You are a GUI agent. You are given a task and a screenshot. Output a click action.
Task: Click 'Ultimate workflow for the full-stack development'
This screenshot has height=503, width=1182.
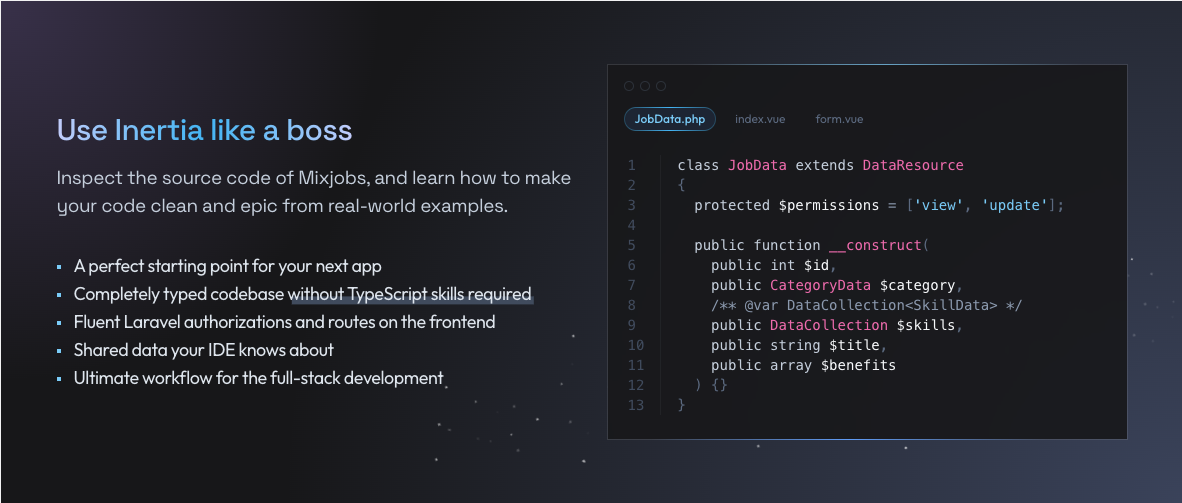[x=259, y=378]
